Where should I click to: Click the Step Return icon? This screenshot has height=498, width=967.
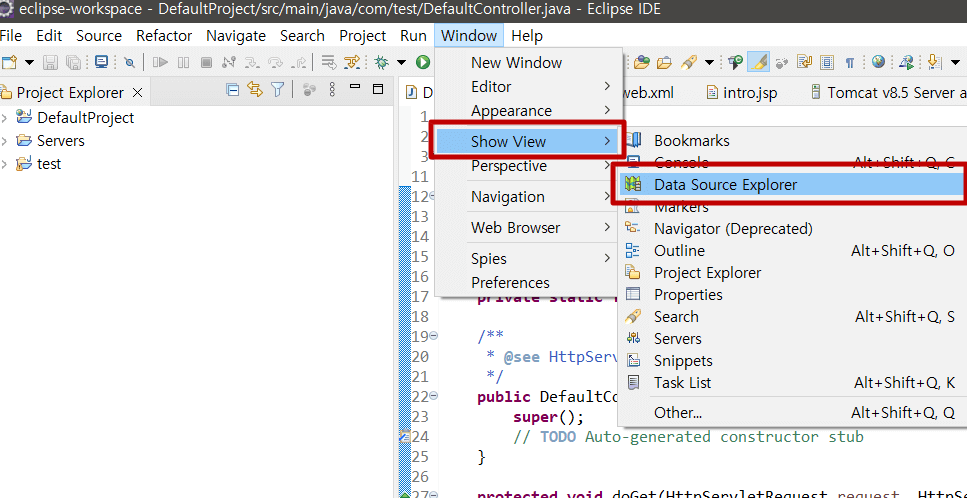coord(298,62)
